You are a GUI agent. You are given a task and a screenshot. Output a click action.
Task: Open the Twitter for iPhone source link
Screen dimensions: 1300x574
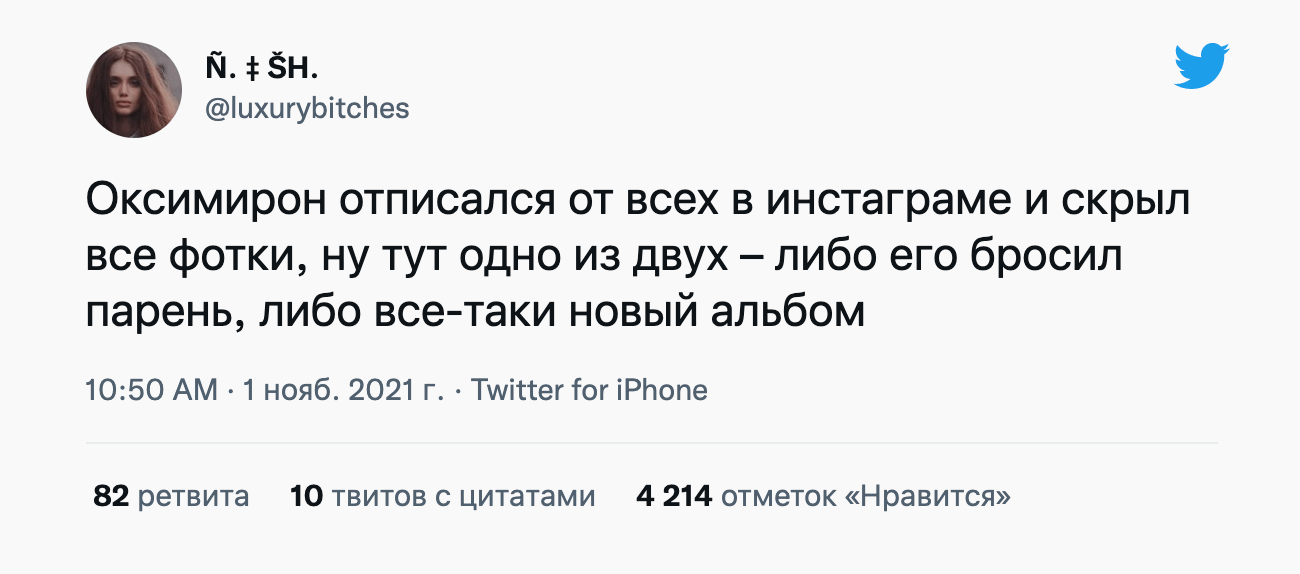pos(589,390)
